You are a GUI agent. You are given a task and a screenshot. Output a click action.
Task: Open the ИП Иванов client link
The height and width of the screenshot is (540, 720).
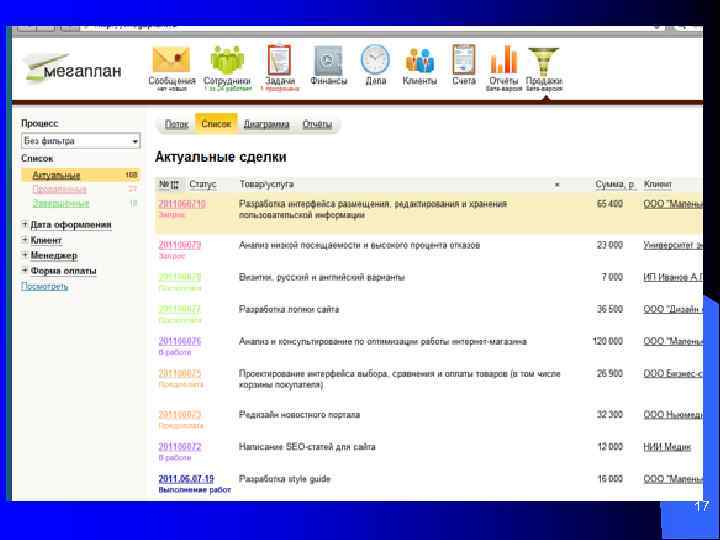coord(673,277)
